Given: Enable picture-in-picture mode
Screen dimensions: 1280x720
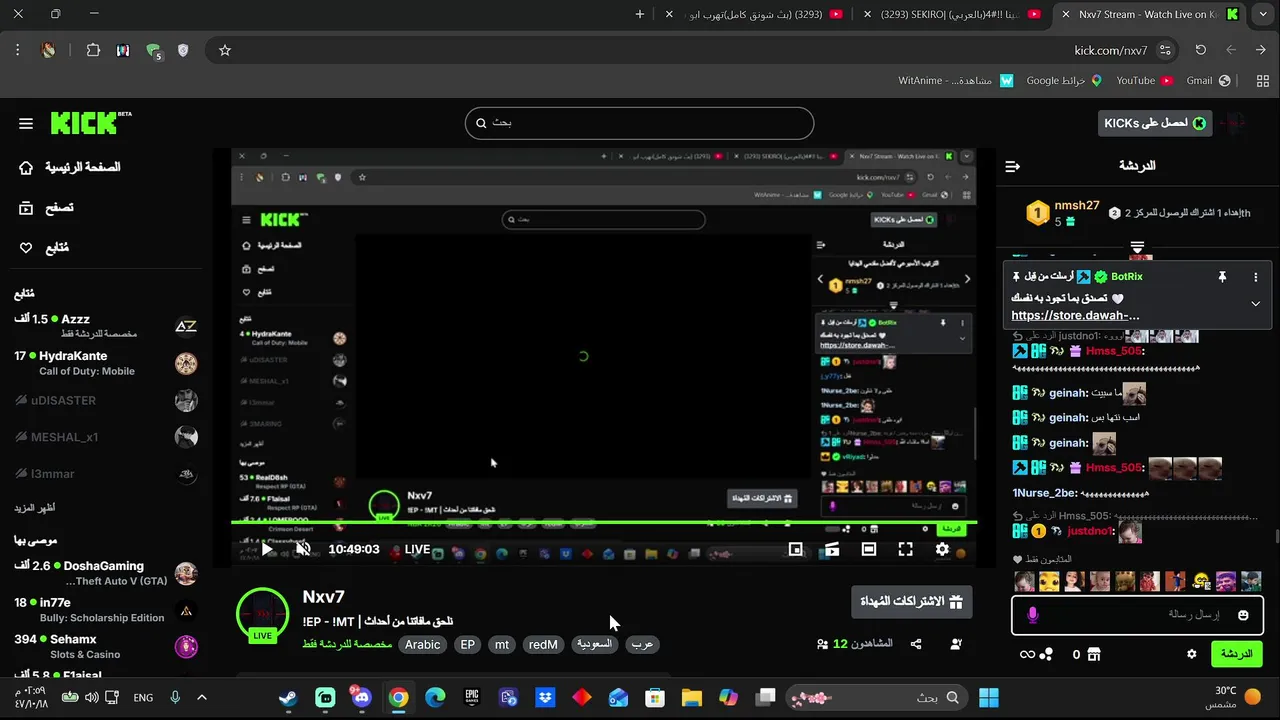Looking at the screenshot, I should point(796,549).
